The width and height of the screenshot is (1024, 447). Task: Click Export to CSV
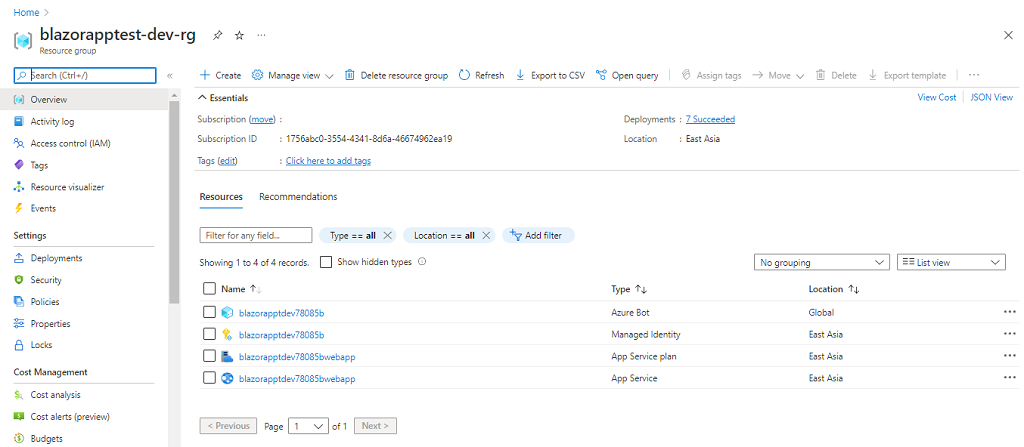pos(550,75)
